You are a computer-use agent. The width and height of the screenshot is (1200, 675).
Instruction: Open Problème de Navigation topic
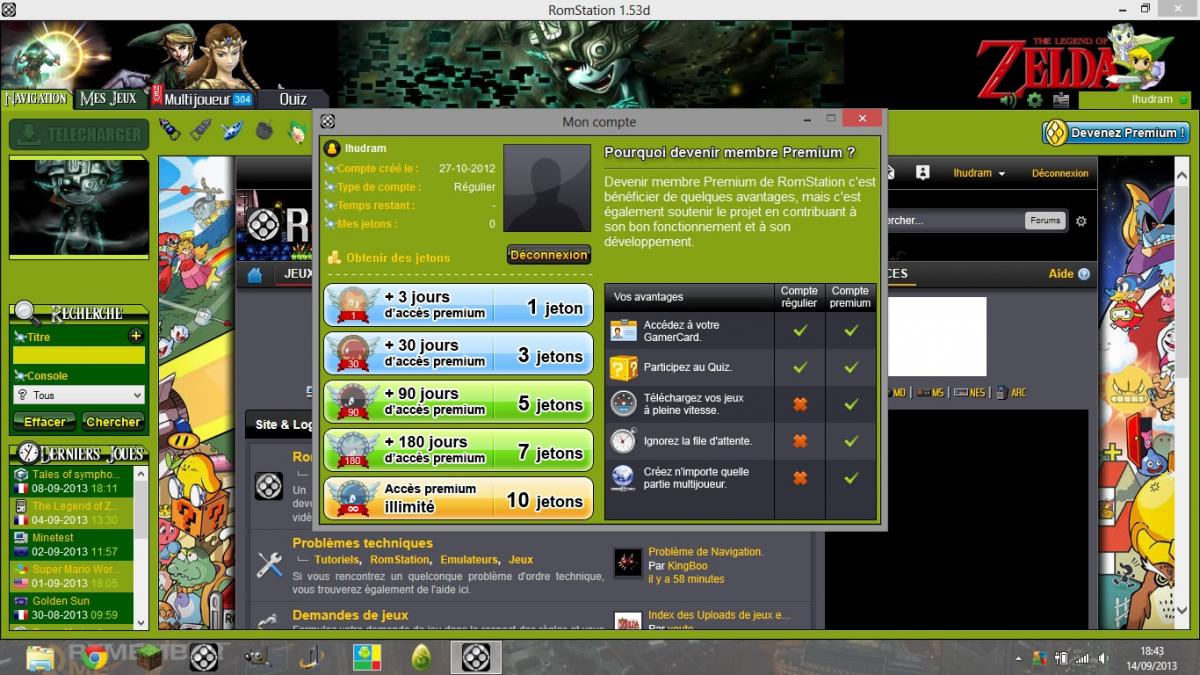click(x=705, y=552)
